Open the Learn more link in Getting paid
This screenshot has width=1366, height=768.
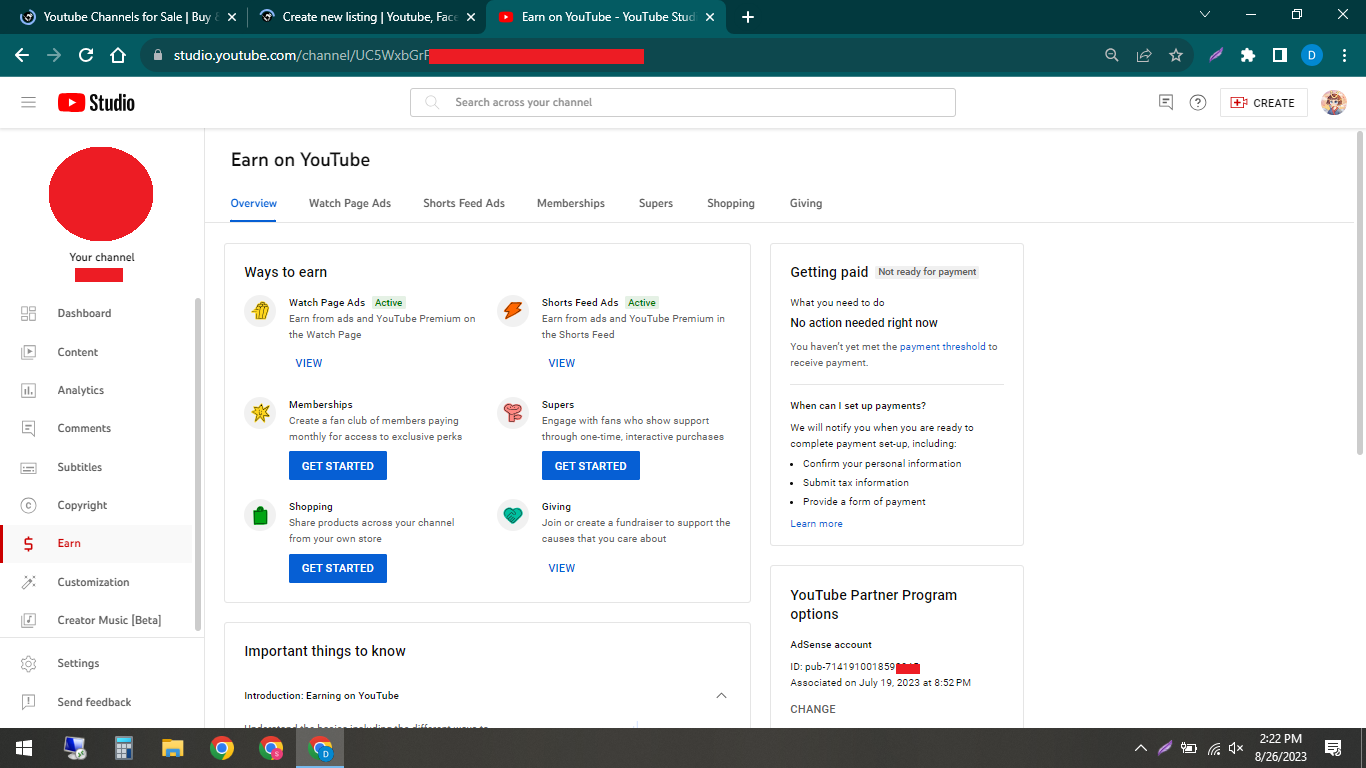pos(816,523)
